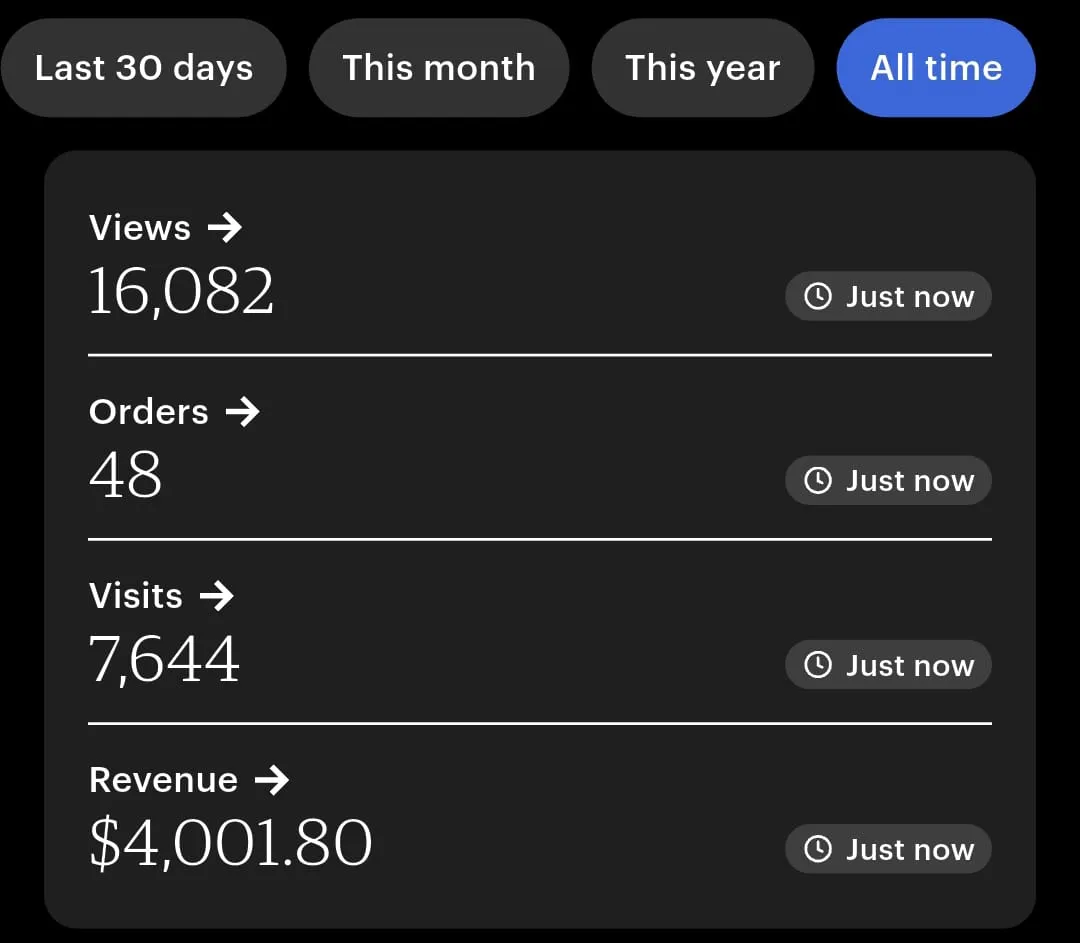Tap the clock icon in Visits row
Viewport: 1080px width, 943px height.
point(818,665)
